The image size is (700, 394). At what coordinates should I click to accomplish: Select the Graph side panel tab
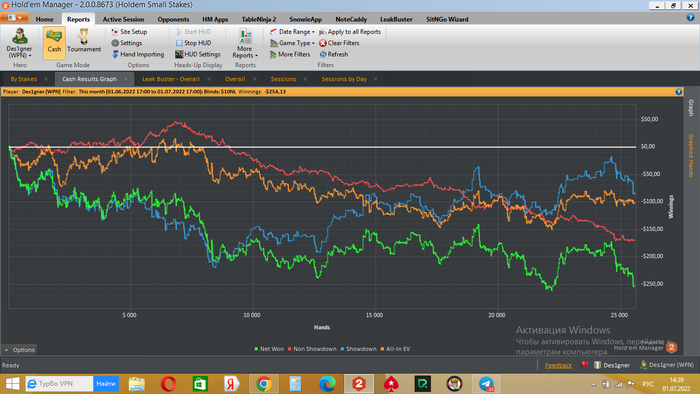[691, 108]
